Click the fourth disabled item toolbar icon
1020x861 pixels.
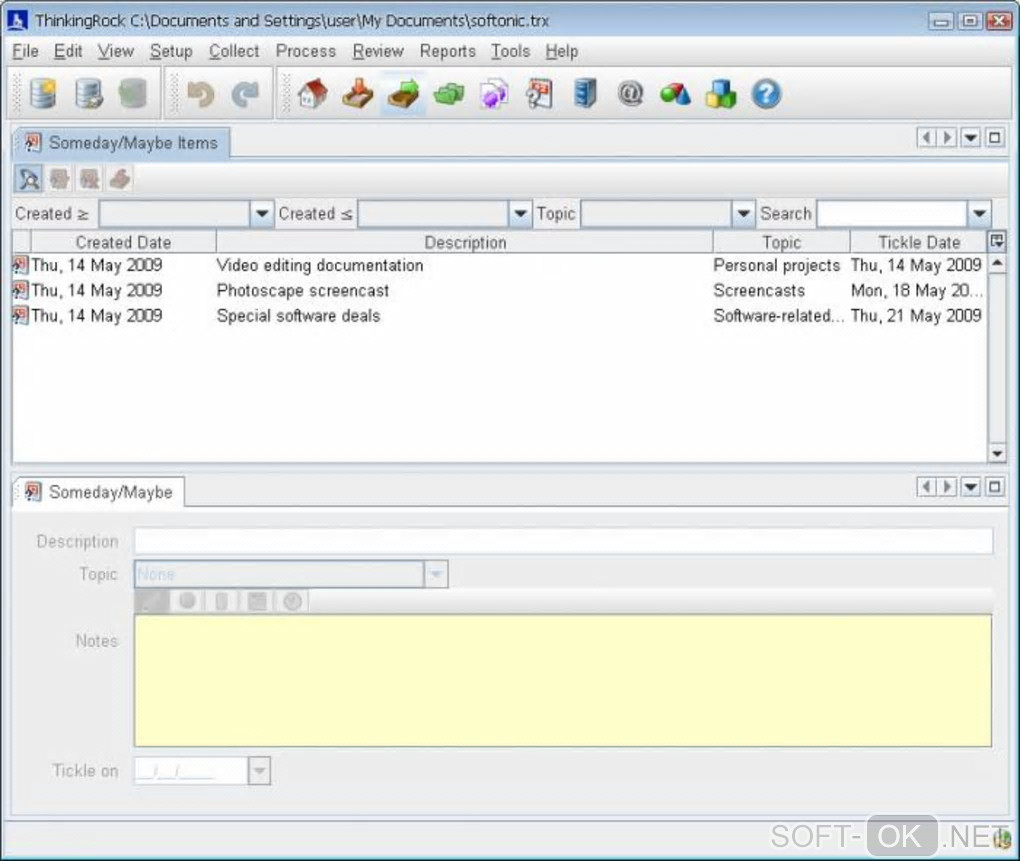coord(120,179)
